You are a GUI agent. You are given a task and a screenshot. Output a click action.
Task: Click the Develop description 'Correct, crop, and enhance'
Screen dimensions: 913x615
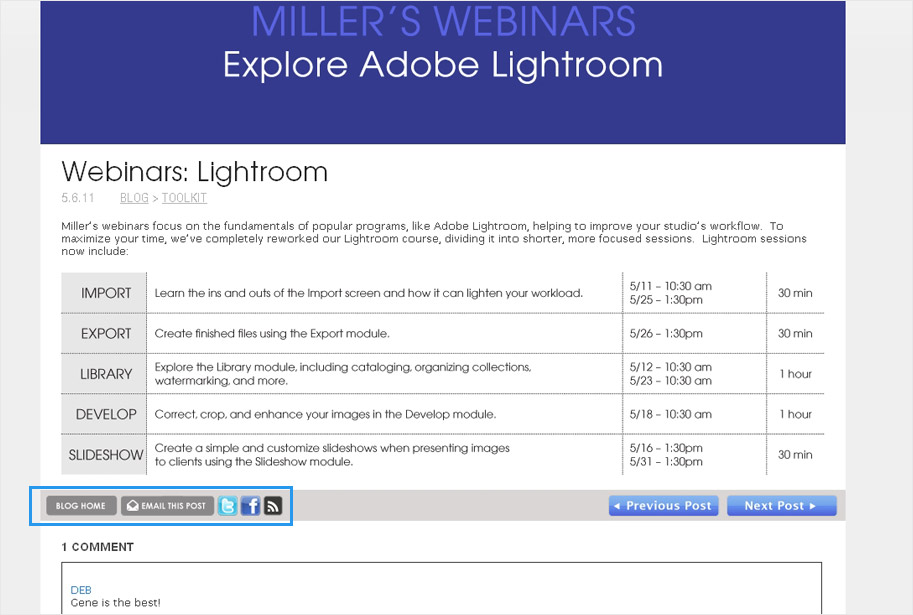pyautogui.click(x=325, y=414)
